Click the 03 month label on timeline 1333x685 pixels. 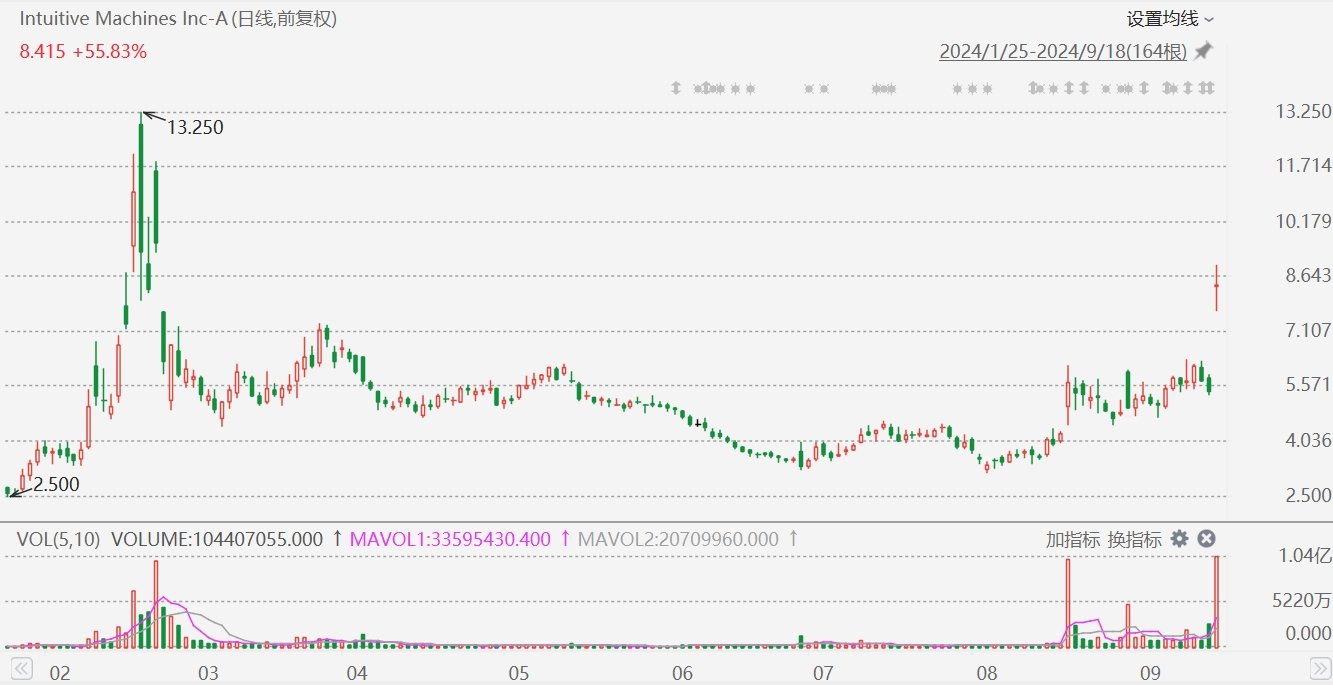click(x=208, y=673)
